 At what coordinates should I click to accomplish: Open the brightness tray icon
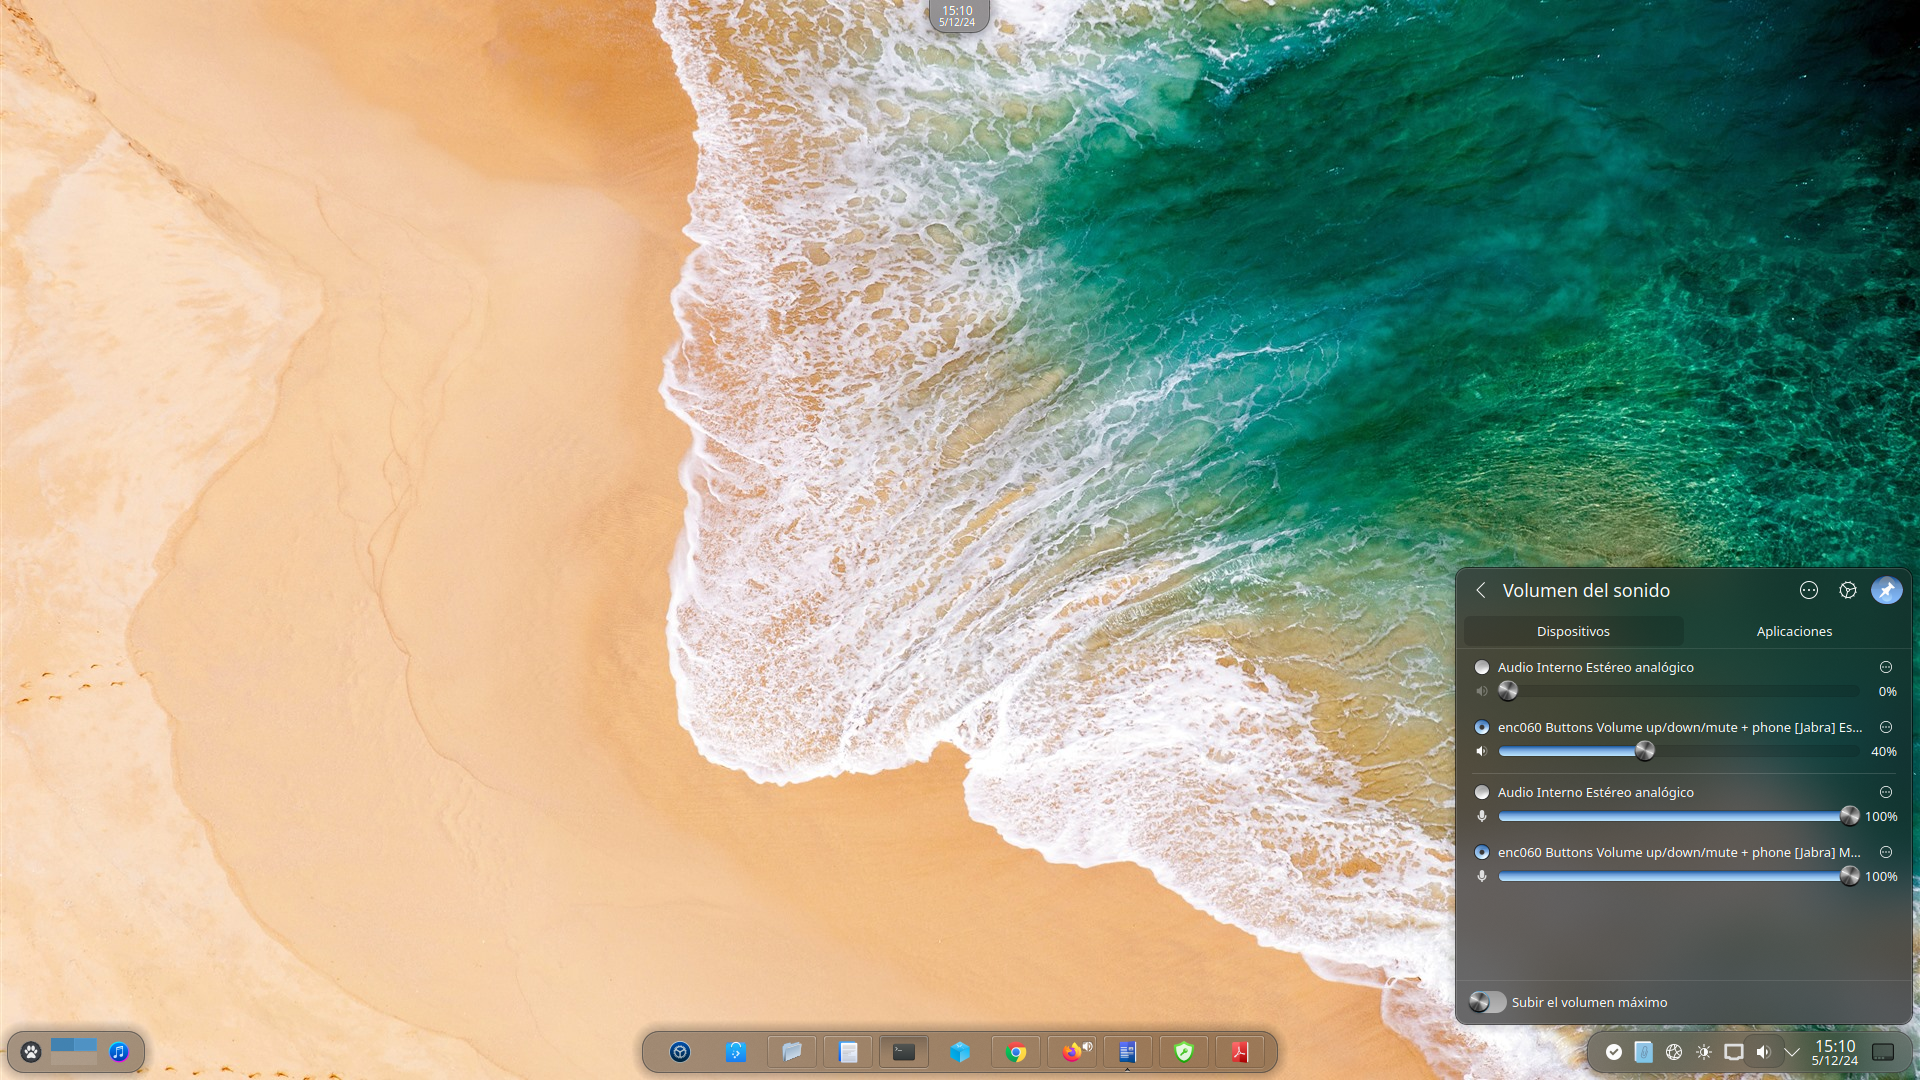tap(1703, 1052)
